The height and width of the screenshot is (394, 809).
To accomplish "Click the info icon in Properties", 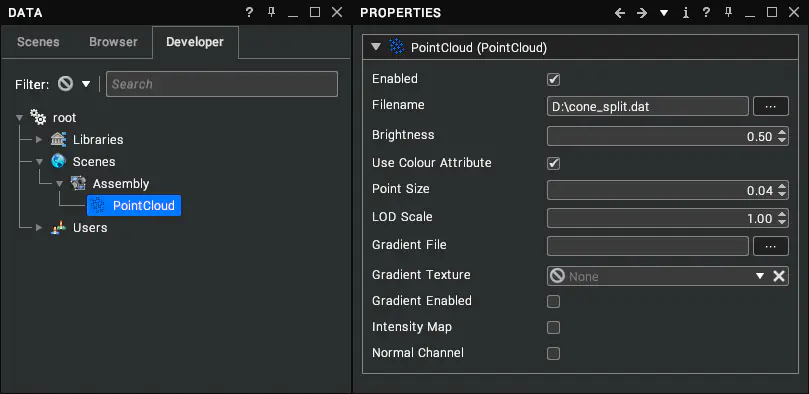I will (685, 13).
